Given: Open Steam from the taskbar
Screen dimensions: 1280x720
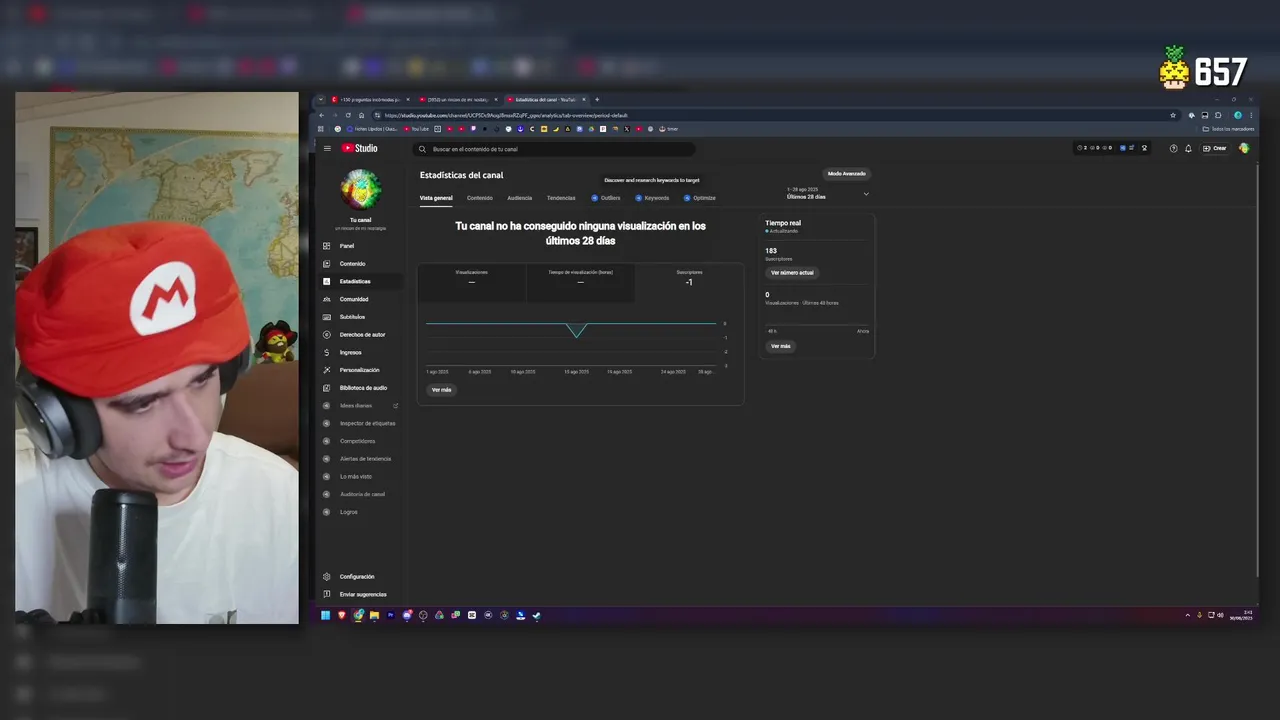Looking at the screenshot, I should [x=537, y=615].
